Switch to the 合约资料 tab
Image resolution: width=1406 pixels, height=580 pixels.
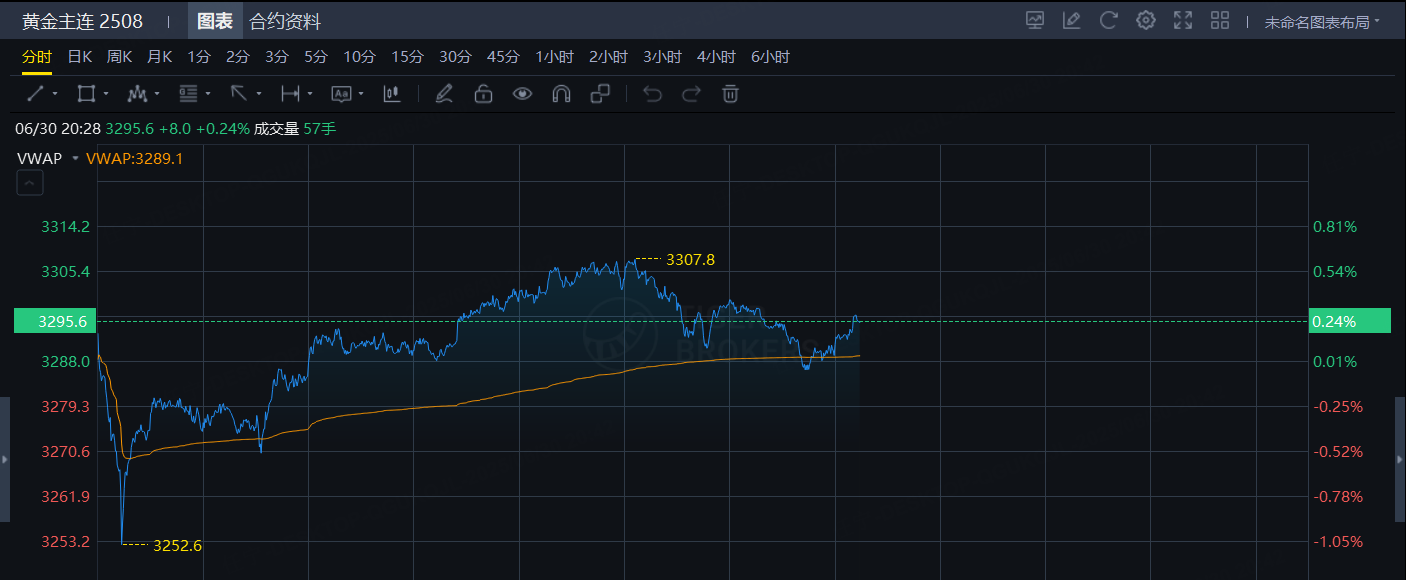tap(285, 21)
